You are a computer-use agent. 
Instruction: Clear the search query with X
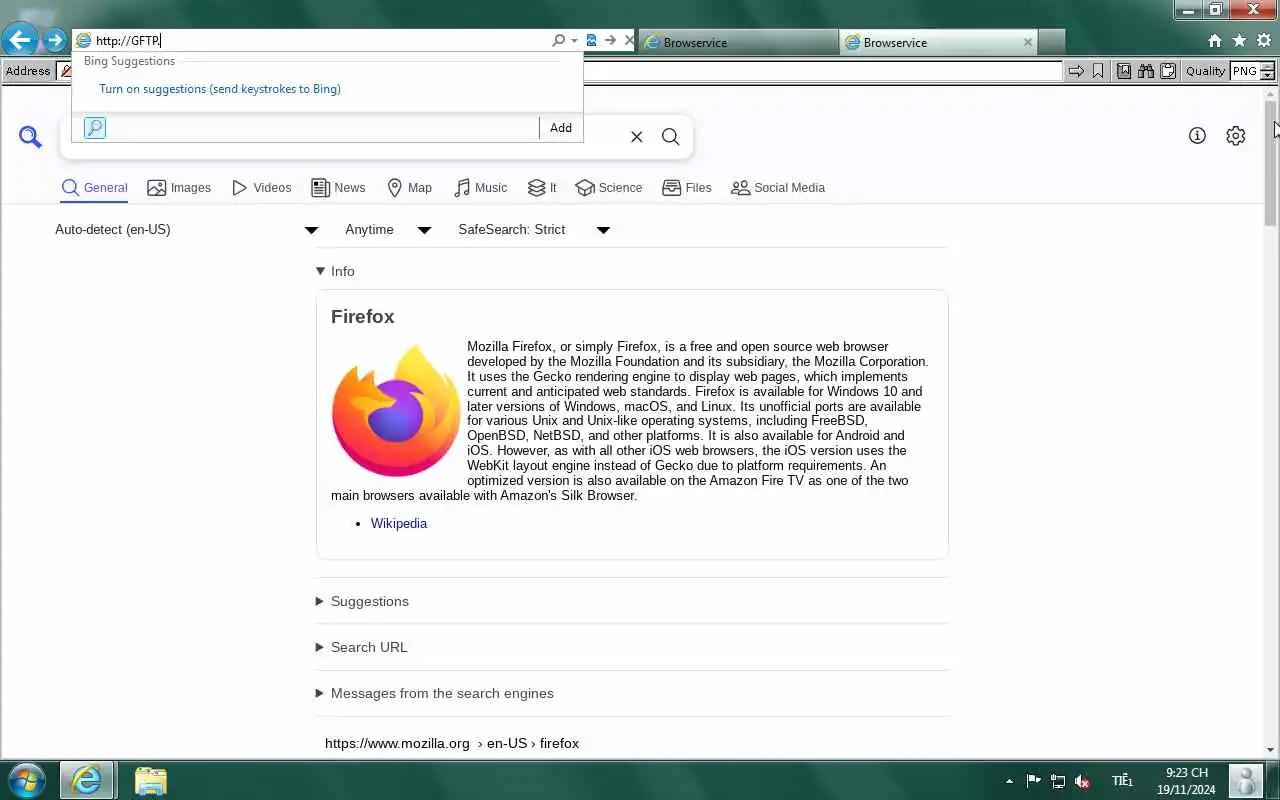[636, 137]
